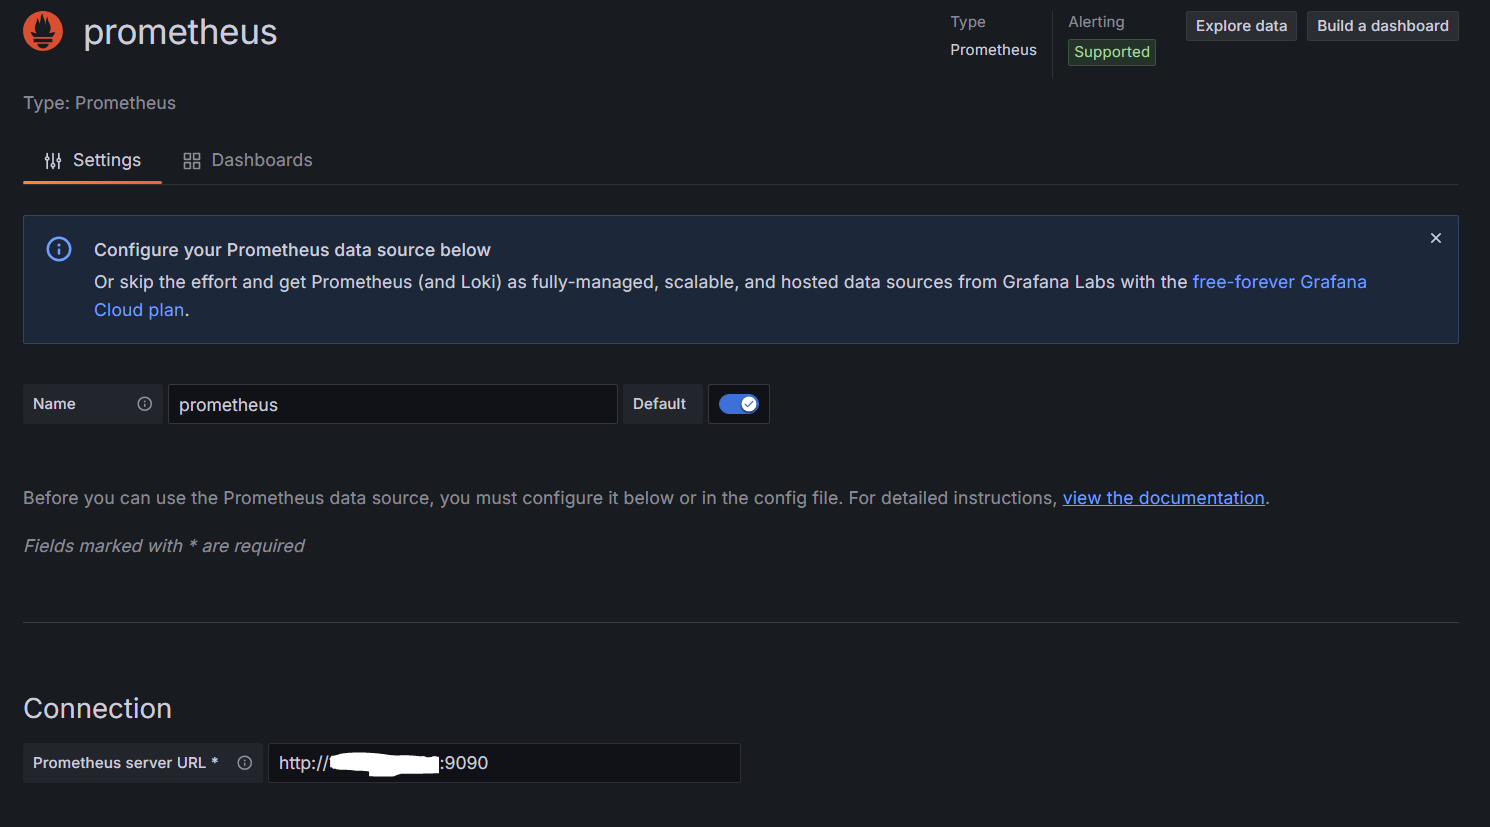Dismiss the Grafana Cloud info banner

click(1436, 238)
